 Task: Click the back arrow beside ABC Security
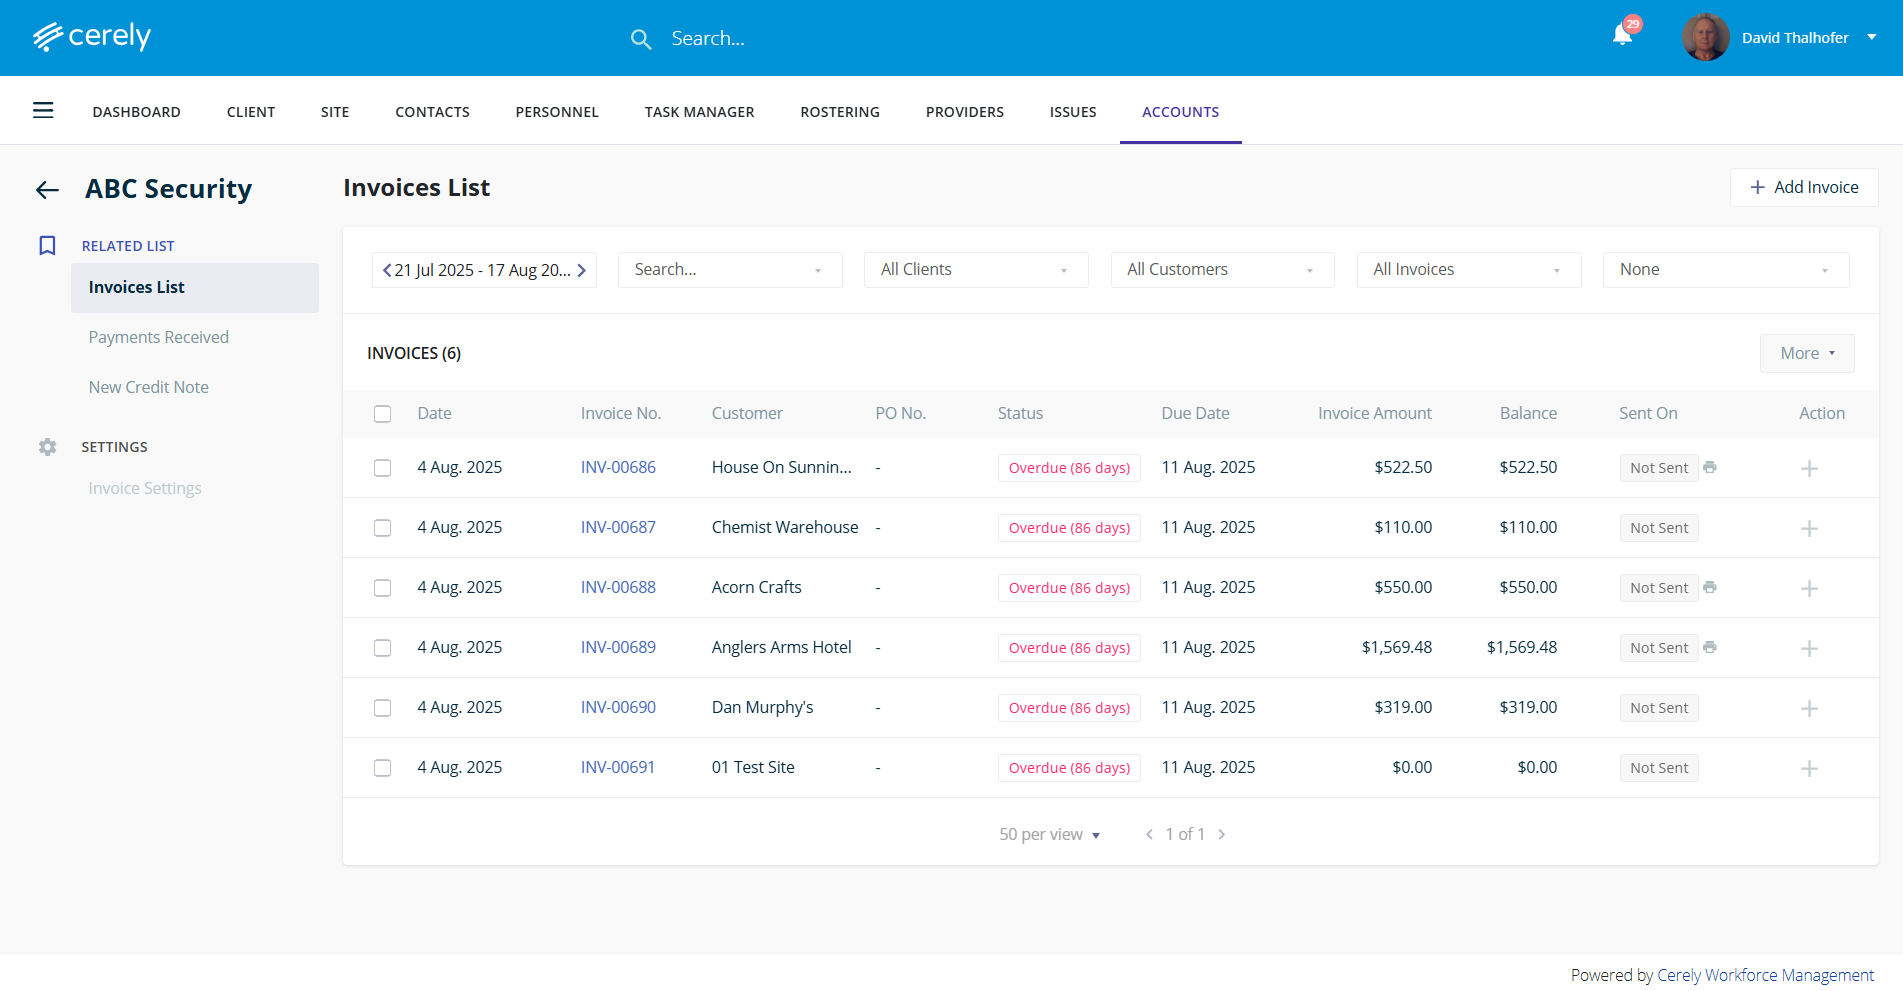pyautogui.click(x=47, y=190)
